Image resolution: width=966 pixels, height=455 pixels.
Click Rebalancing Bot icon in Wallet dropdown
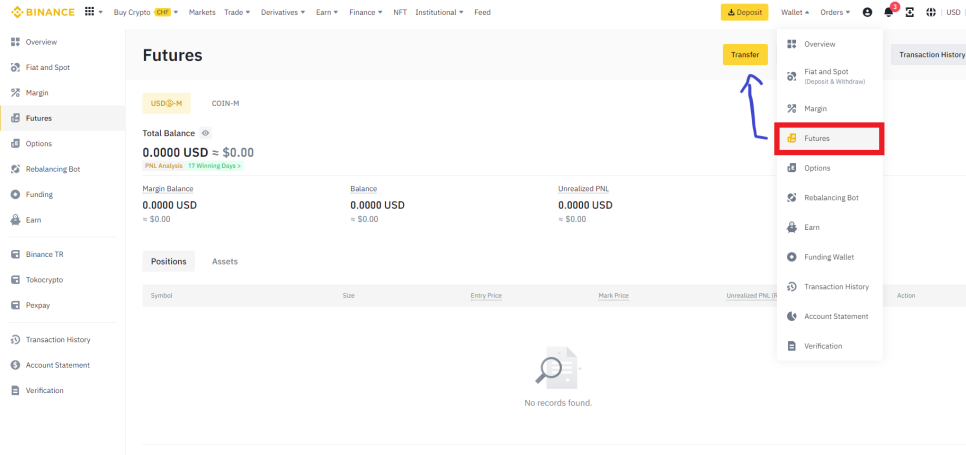click(792, 198)
